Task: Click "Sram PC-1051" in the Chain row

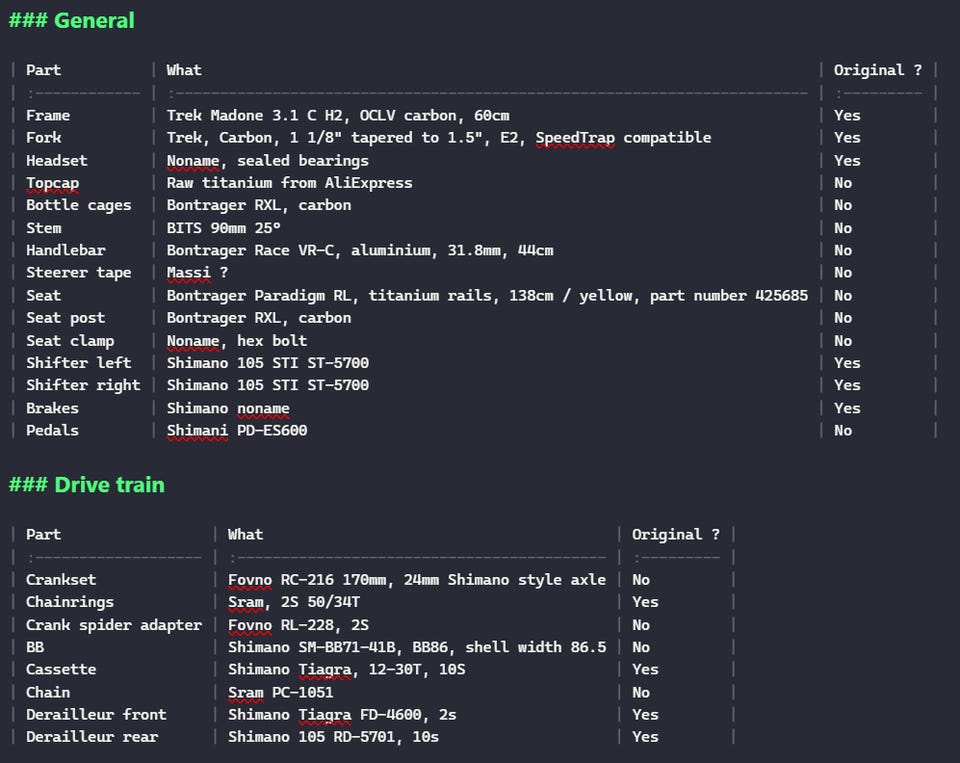Action: click(280, 693)
